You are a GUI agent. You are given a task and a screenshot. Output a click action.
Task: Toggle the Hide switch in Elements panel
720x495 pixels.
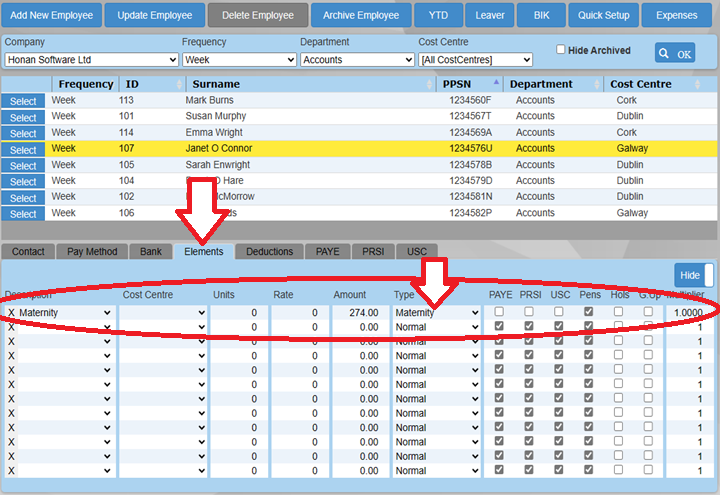pyautogui.click(x=694, y=275)
